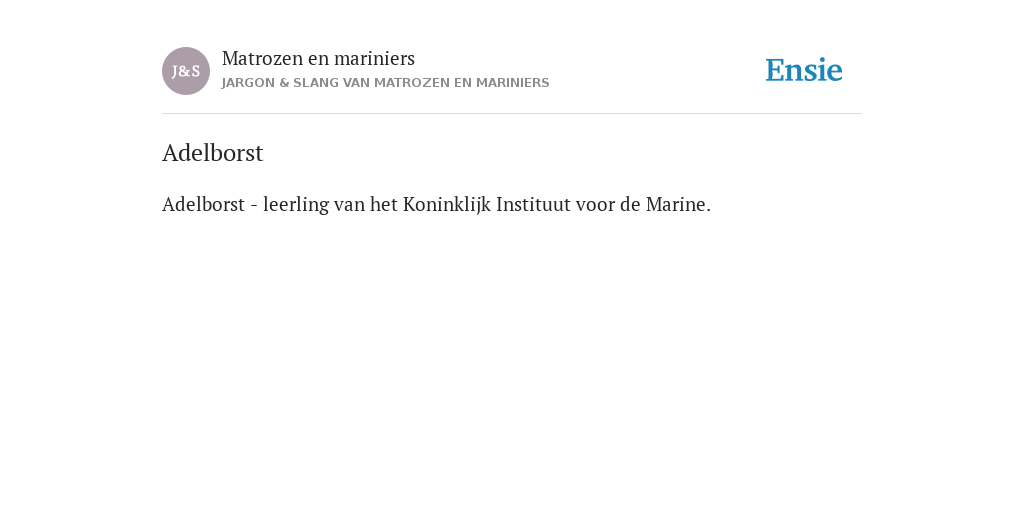Select the Jargon & Slang subtitle text
1024x512 pixels.
click(385, 83)
